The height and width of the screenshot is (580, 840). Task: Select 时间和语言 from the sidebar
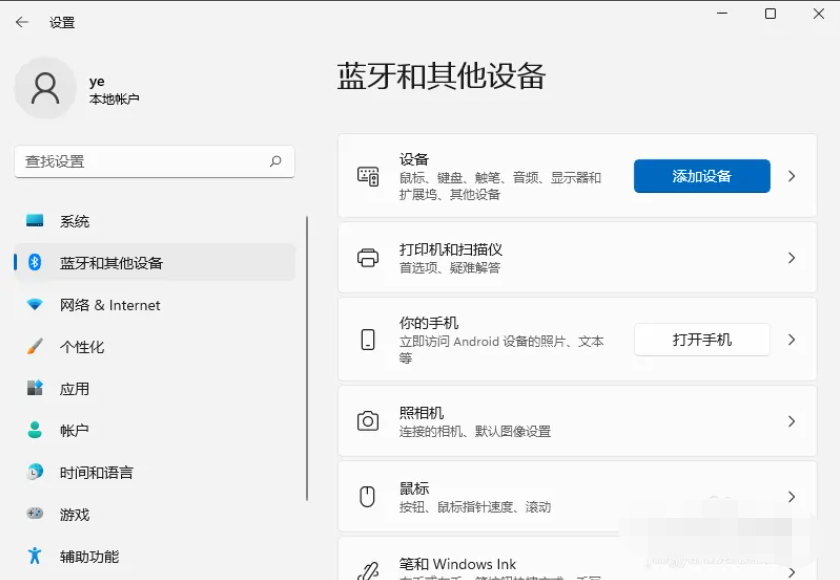pos(96,472)
